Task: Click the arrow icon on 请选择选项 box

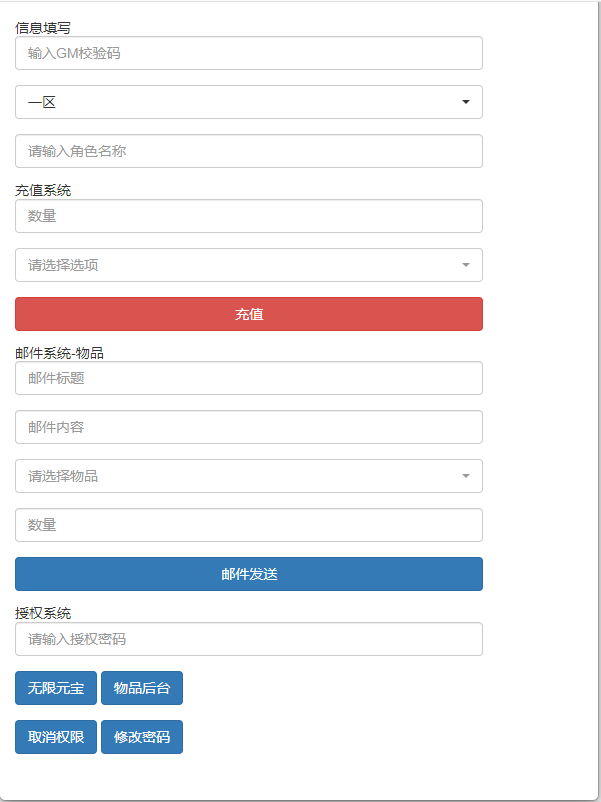Action: tap(466, 265)
